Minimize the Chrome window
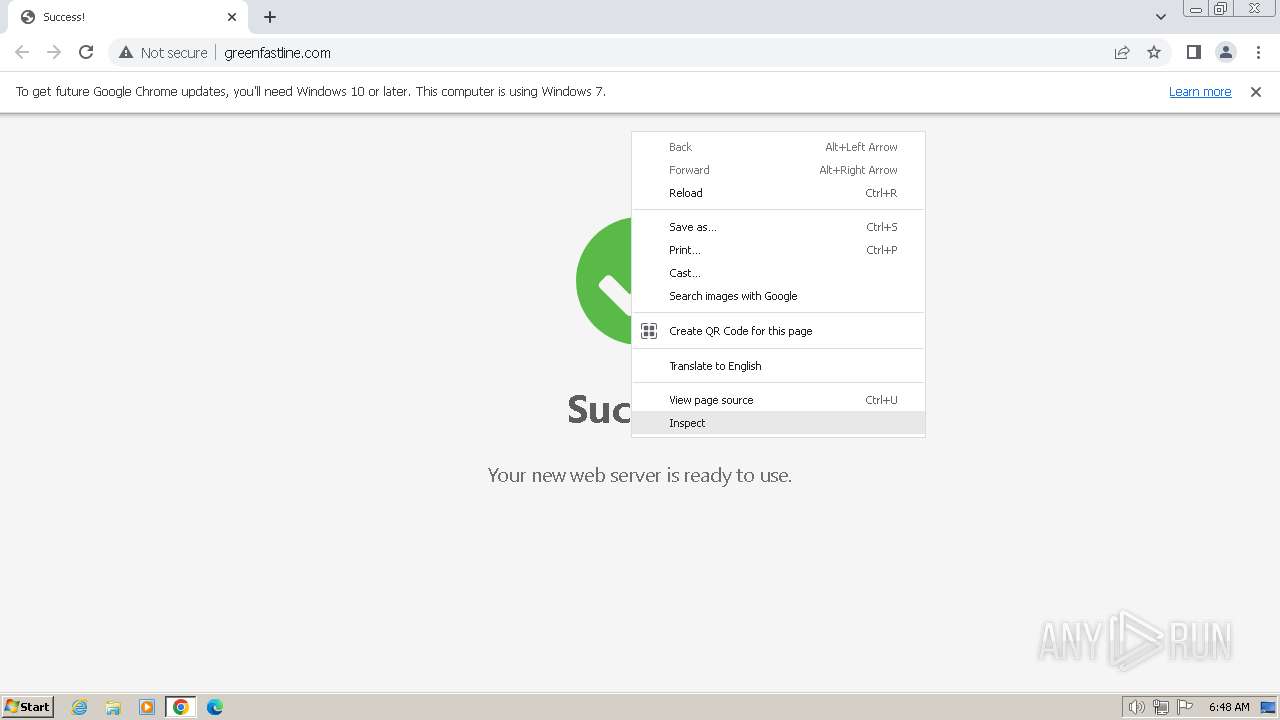The height and width of the screenshot is (720, 1280). tap(1196, 9)
